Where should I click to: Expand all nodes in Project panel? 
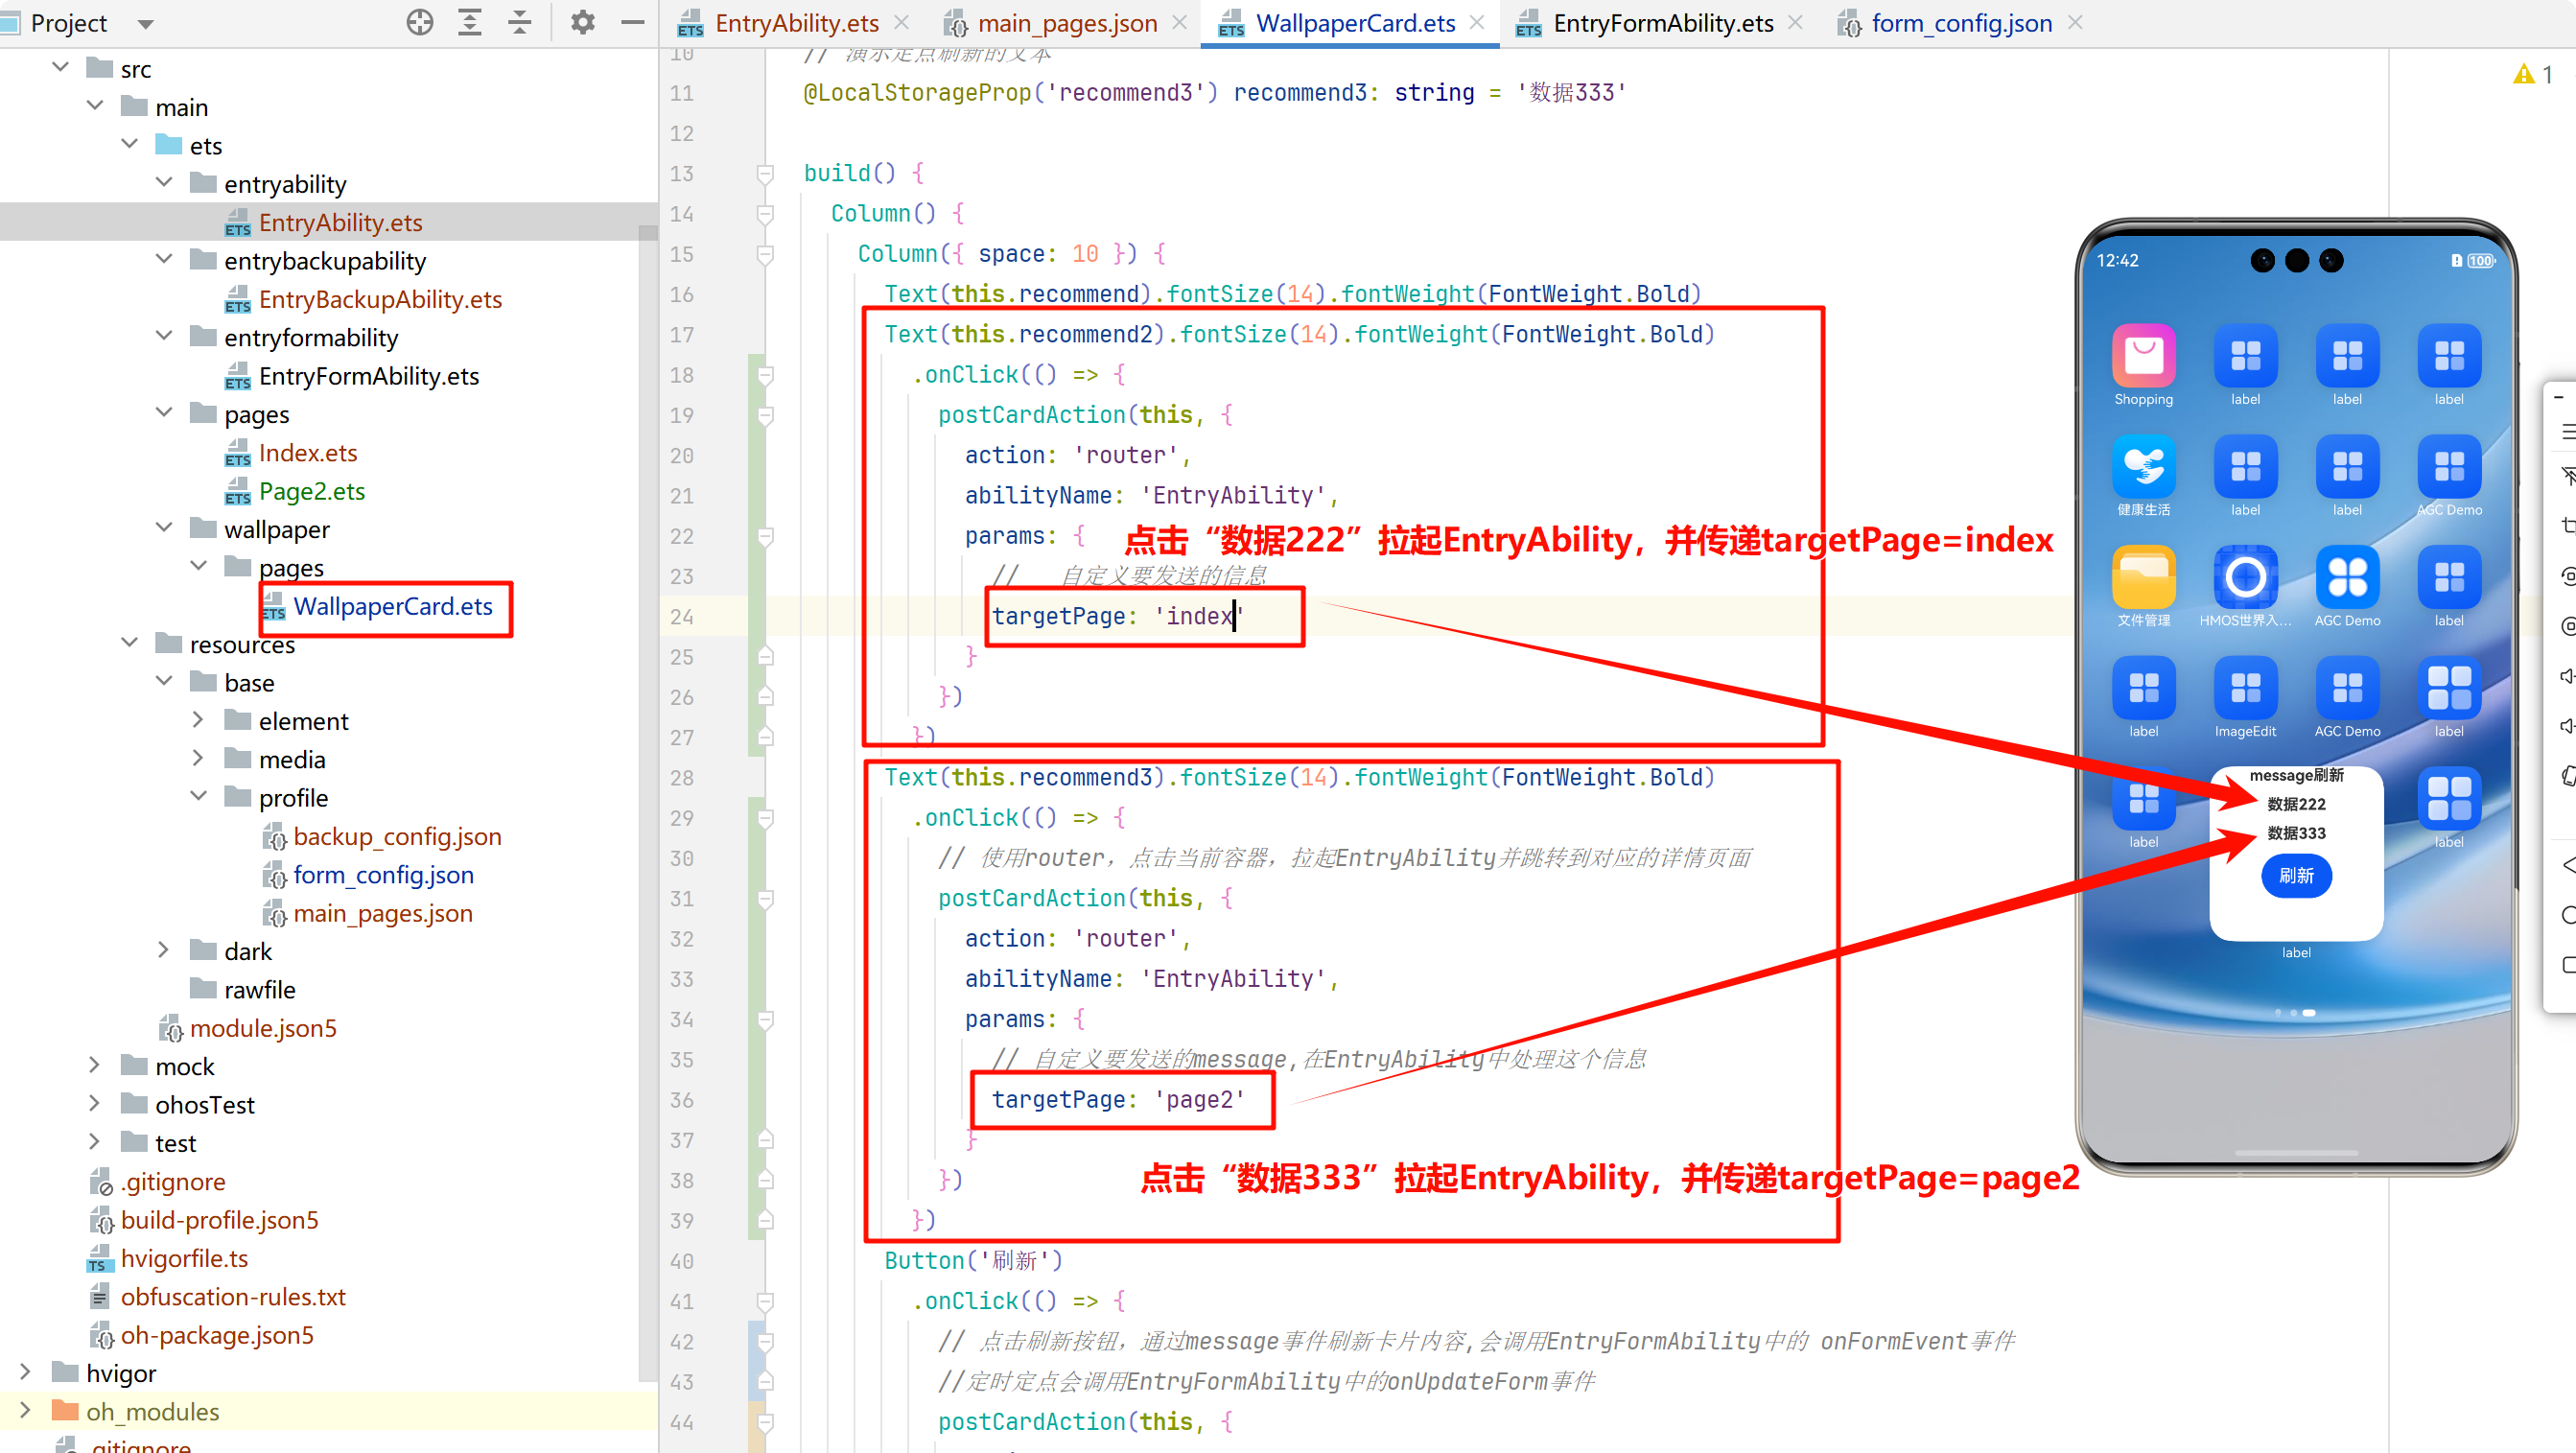tap(470, 22)
